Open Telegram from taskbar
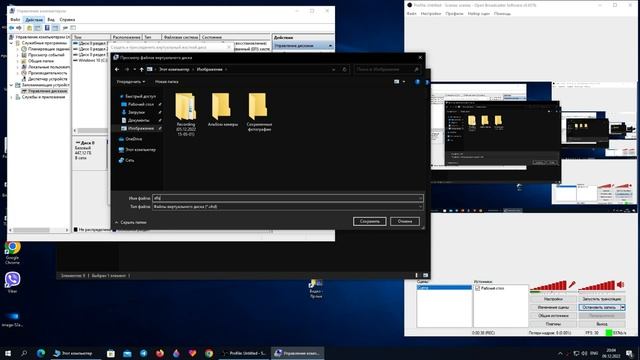 [x=144, y=353]
